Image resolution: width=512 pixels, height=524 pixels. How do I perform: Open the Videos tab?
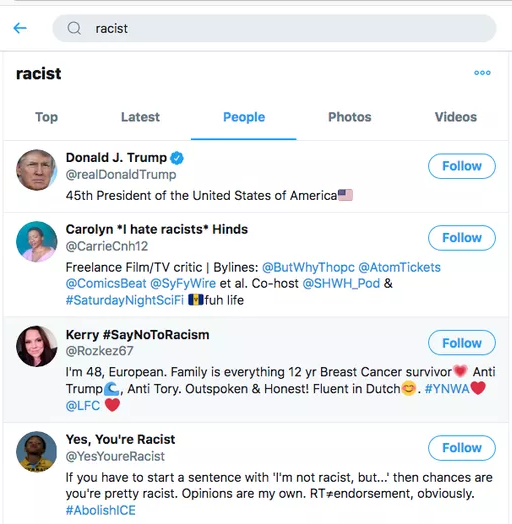tap(456, 117)
